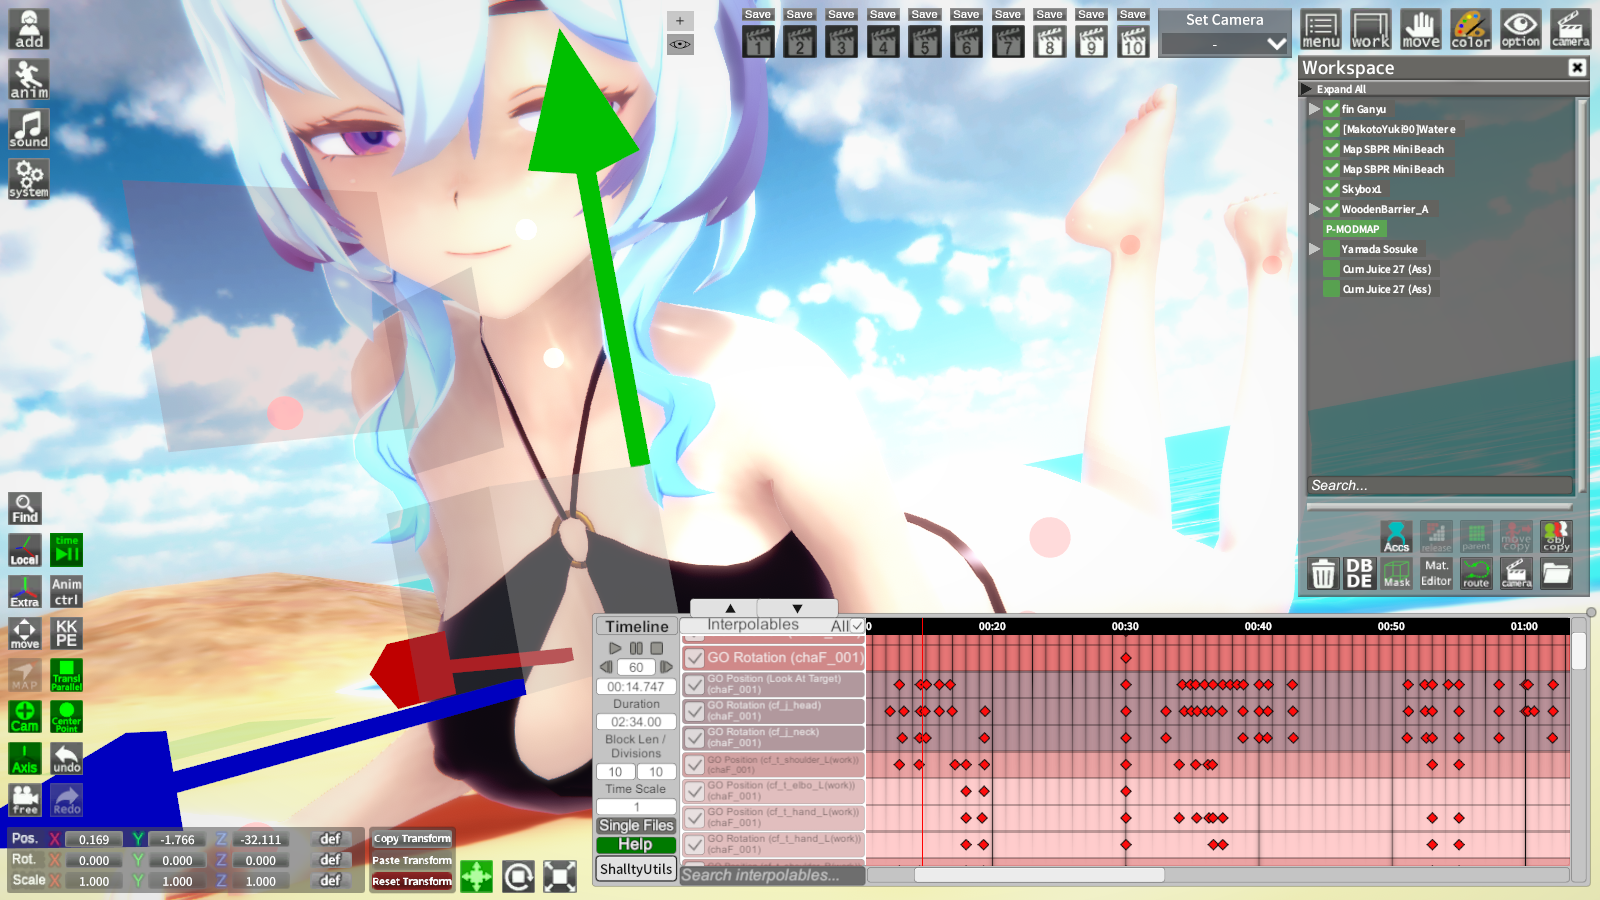
Task: Expand the fin Ganyu tree node
Action: pyautogui.click(x=1314, y=109)
